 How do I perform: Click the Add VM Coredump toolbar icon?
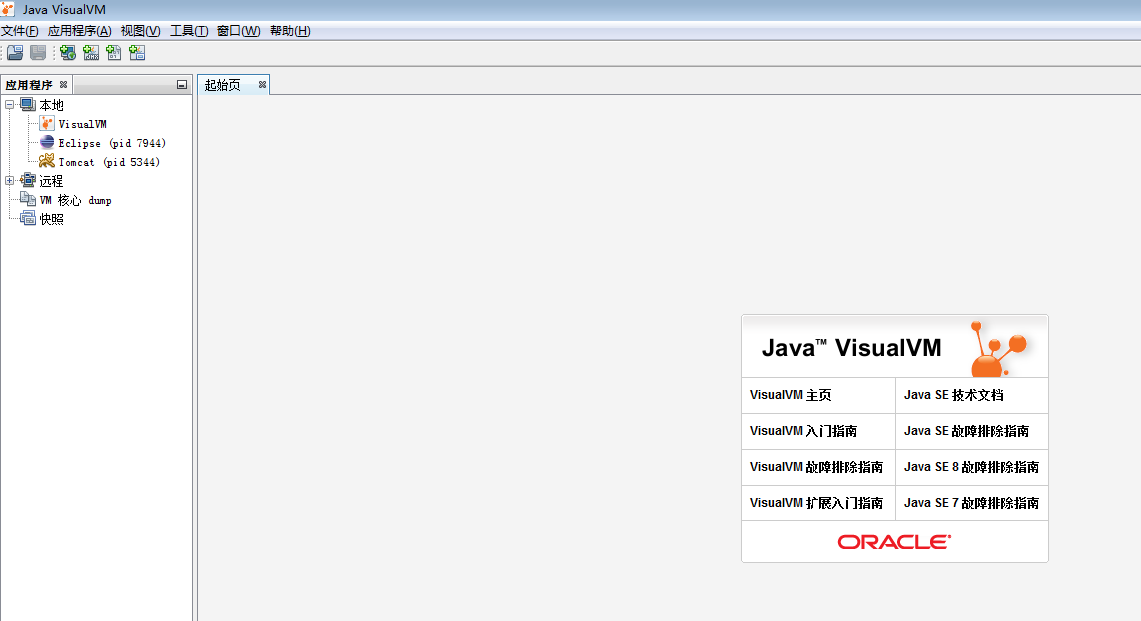coord(114,53)
